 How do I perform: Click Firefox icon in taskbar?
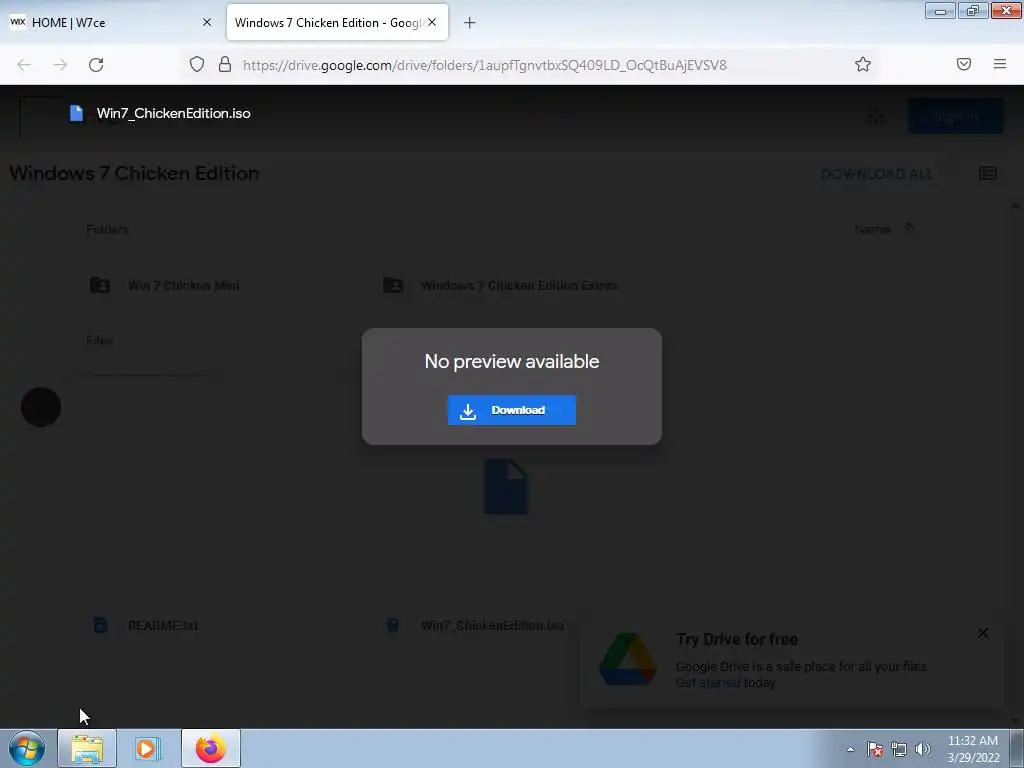(x=210, y=748)
